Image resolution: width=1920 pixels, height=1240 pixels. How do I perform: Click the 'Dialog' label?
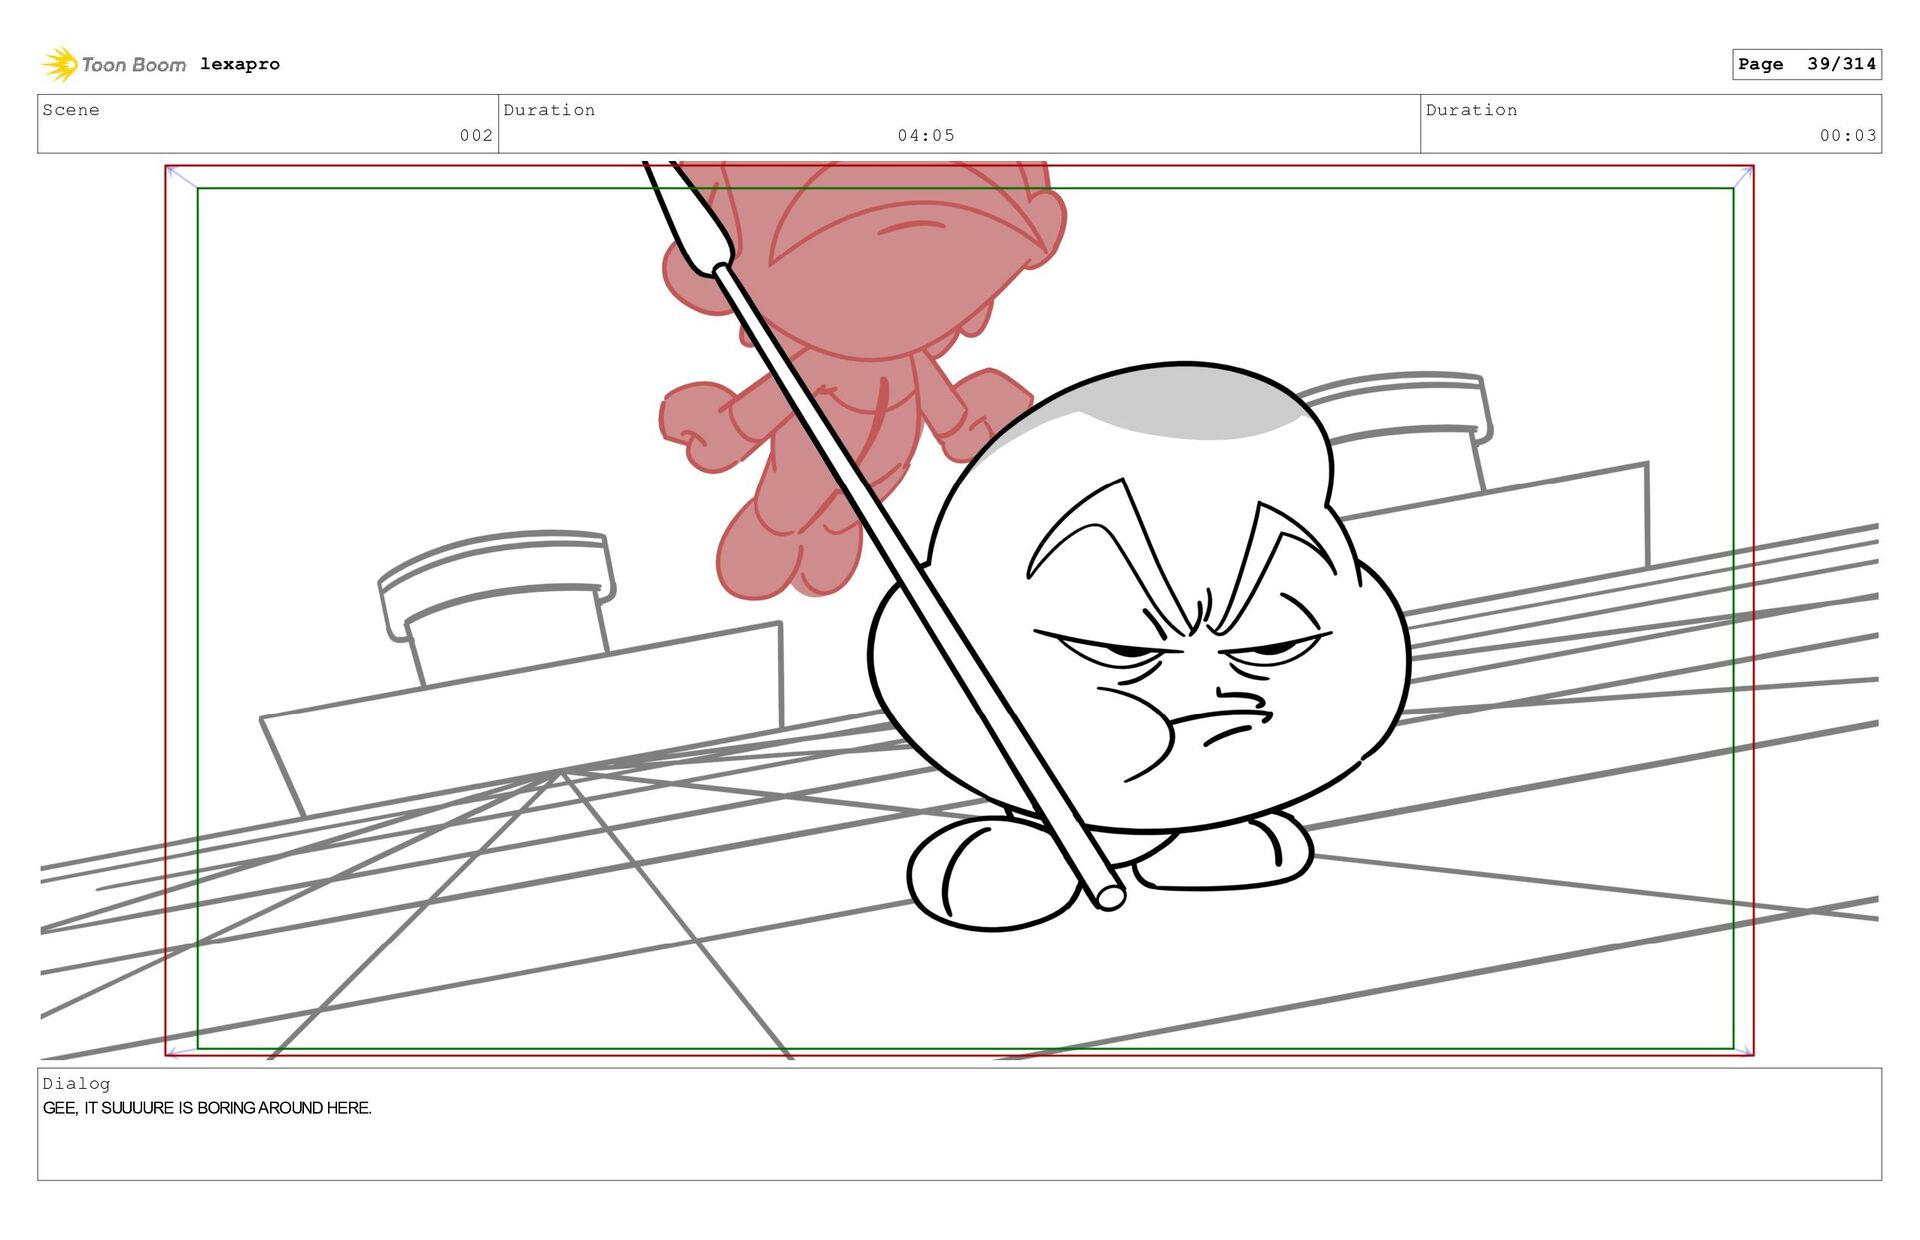tap(76, 1084)
